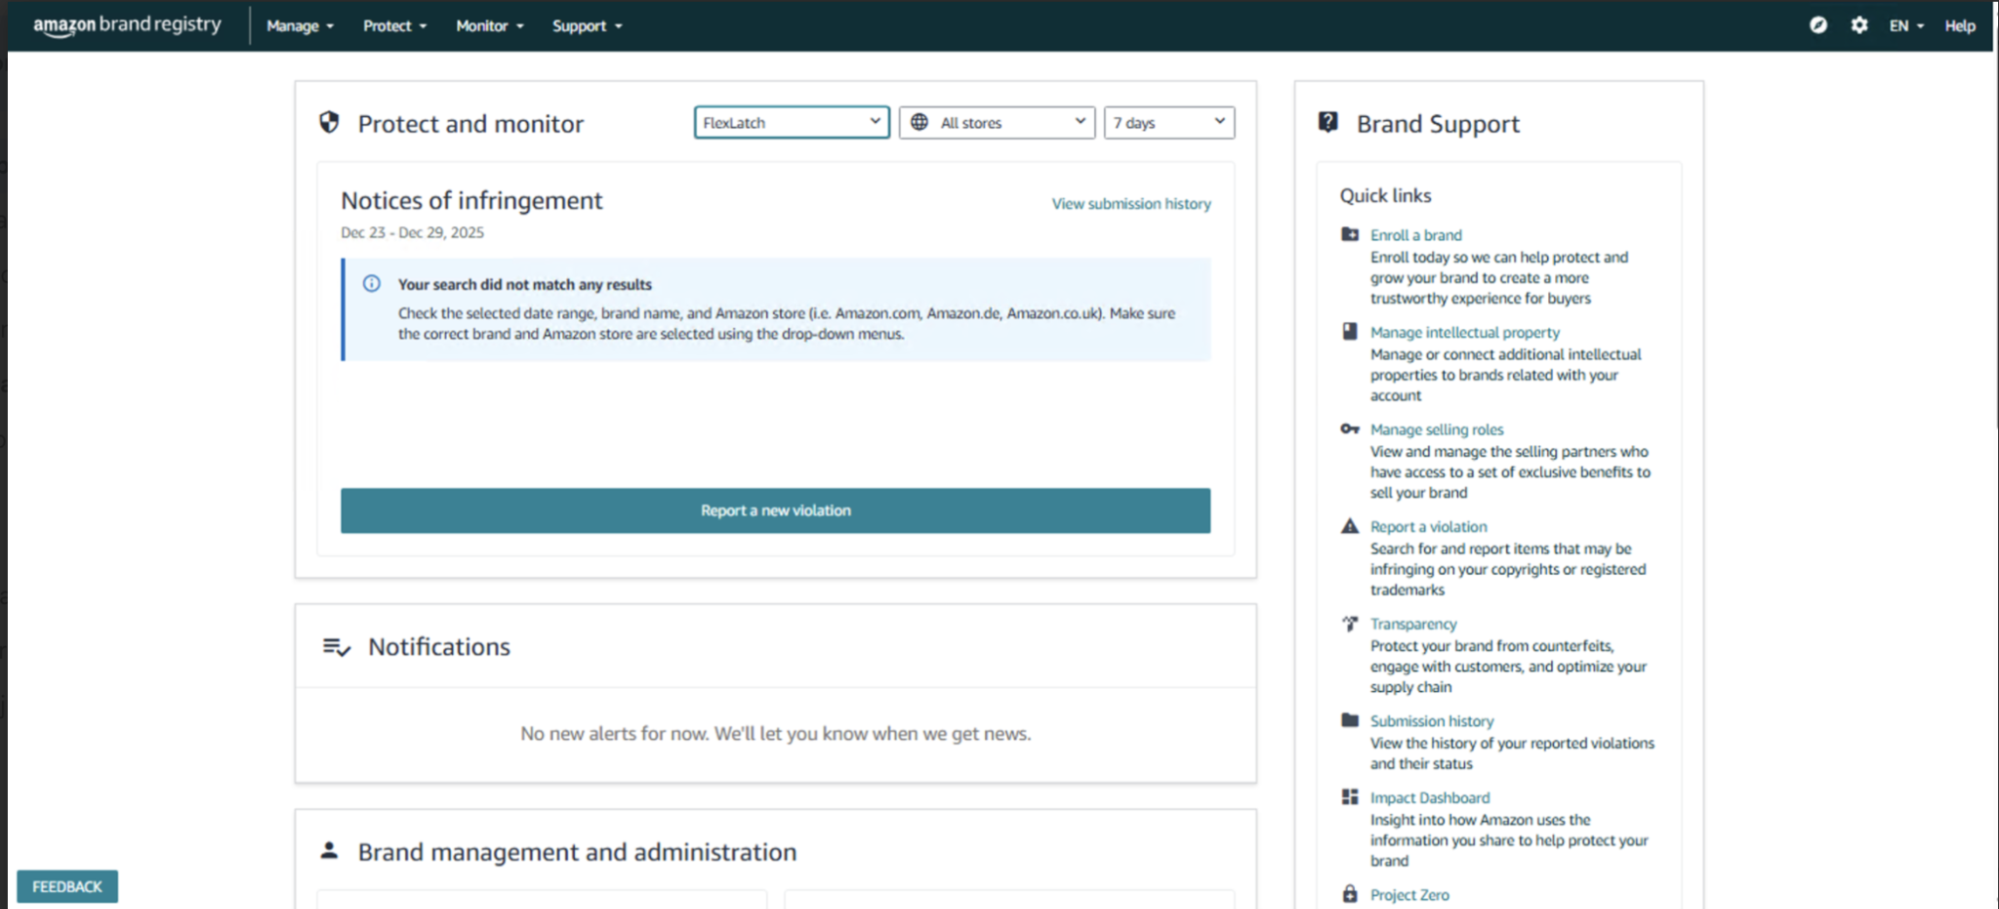Open the FlexLatch brand dropdown
Image resolution: width=1999 pixels, height=909 pixels.
pos(791,122)
